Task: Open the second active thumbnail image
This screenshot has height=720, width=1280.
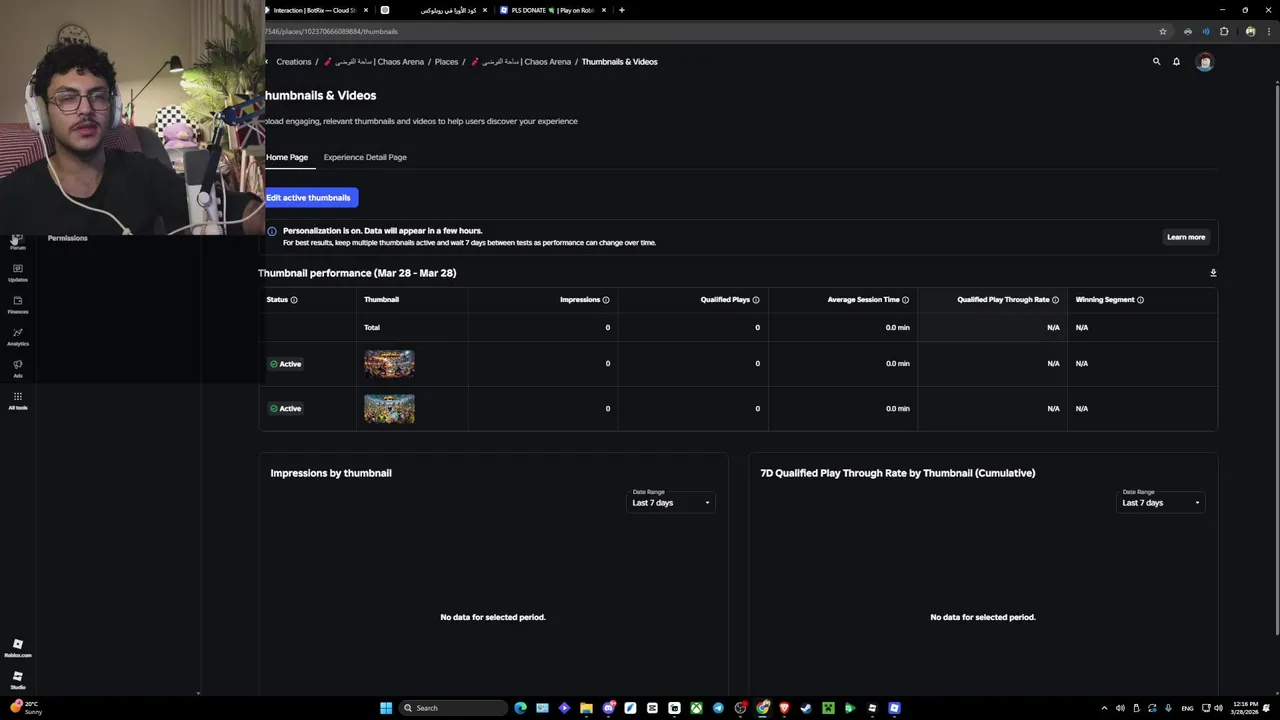Action: pyautogui.click(x=389, y=409)
